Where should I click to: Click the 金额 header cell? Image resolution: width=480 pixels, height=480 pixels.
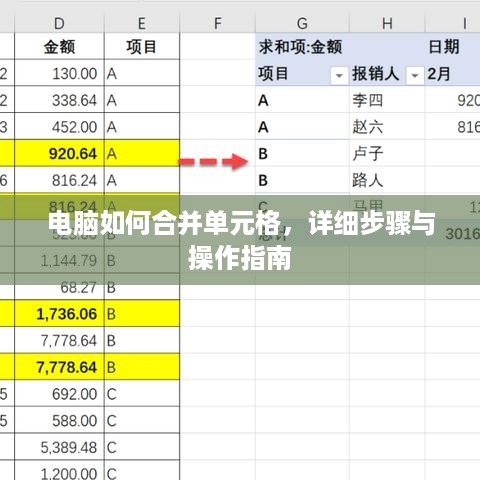pyautogui.click(x=59, y=46)
